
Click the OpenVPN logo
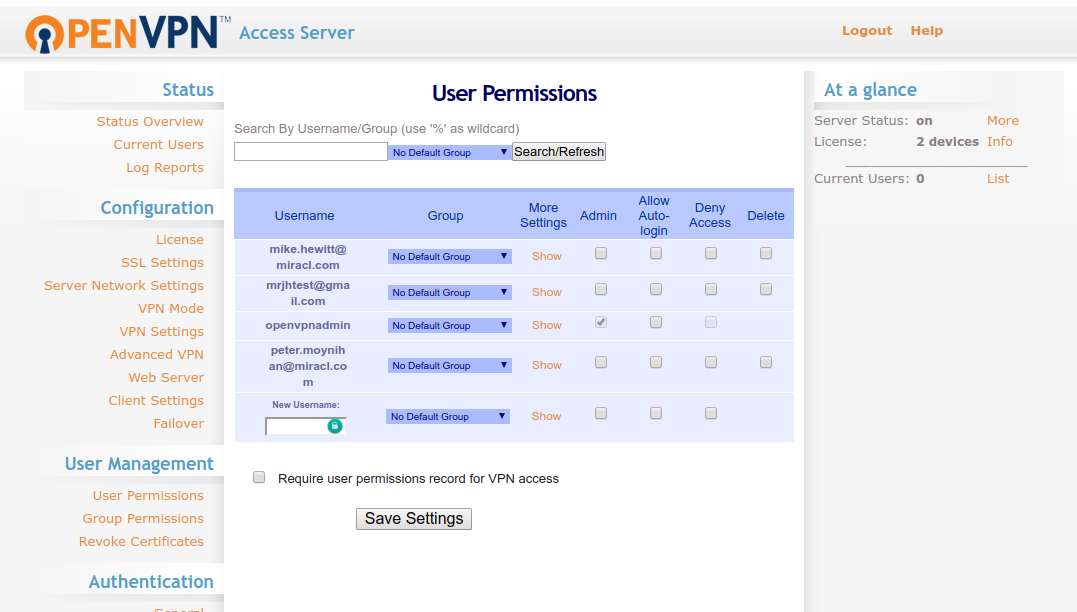pos(128,33)
